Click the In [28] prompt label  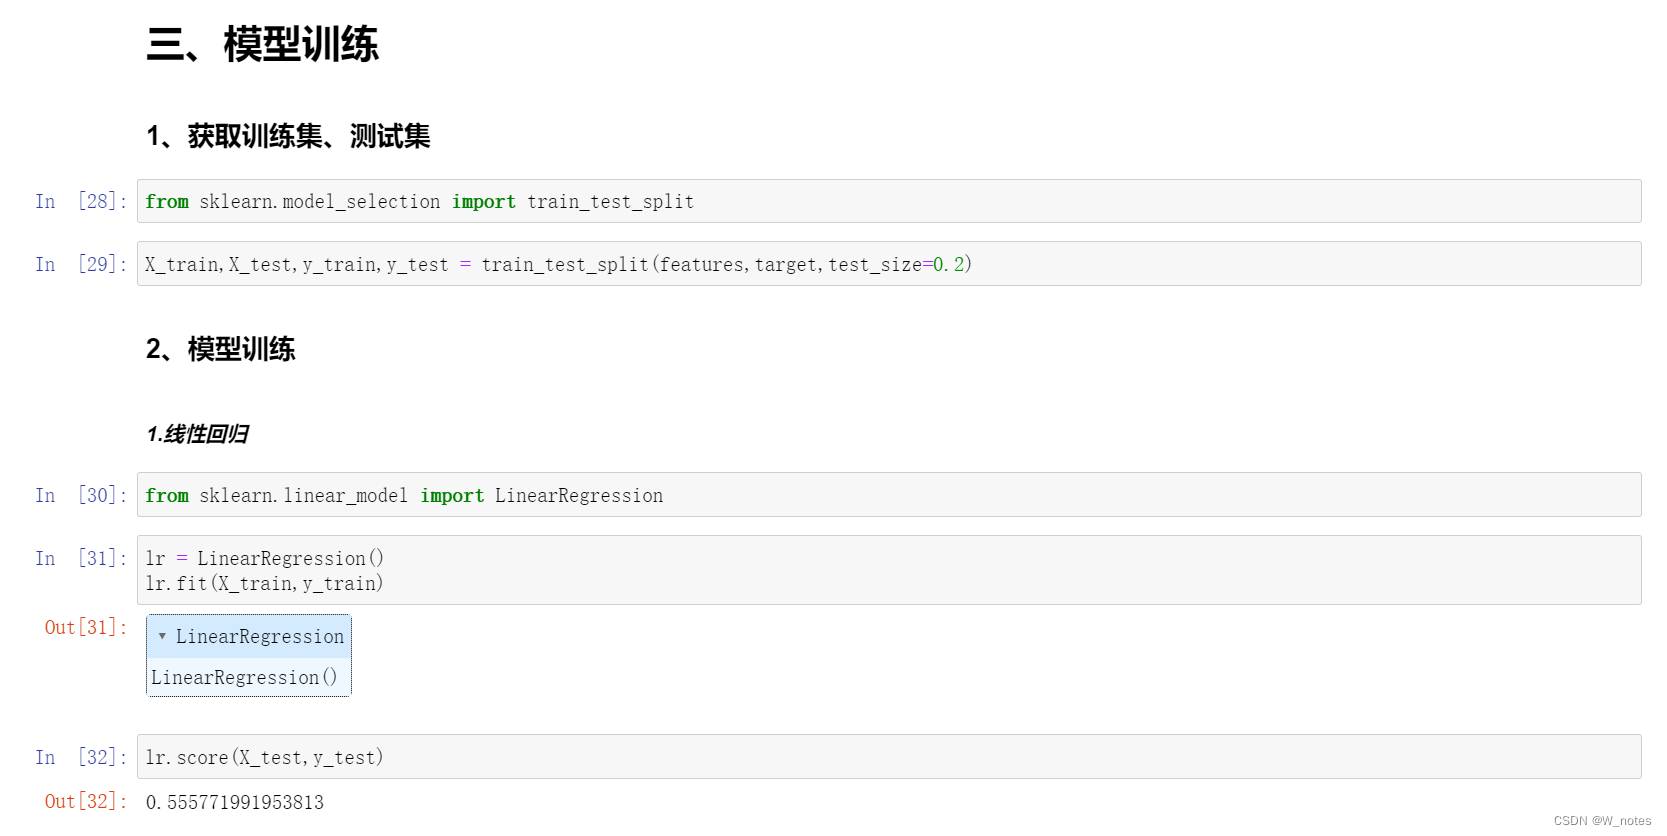(x=81, y=201)
